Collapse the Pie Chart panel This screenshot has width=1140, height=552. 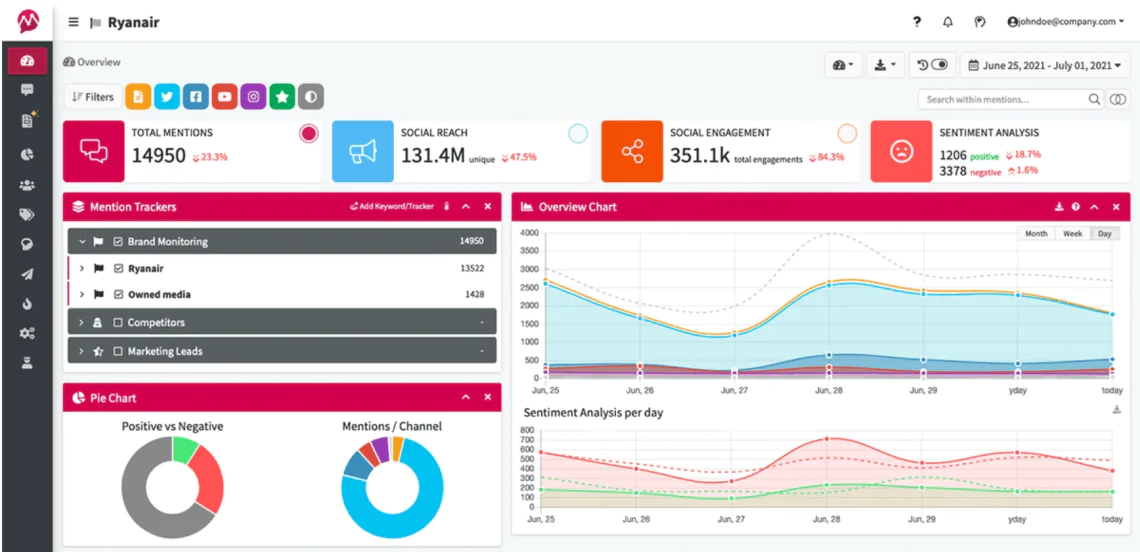pyautogui.click(x=465, y=398)
